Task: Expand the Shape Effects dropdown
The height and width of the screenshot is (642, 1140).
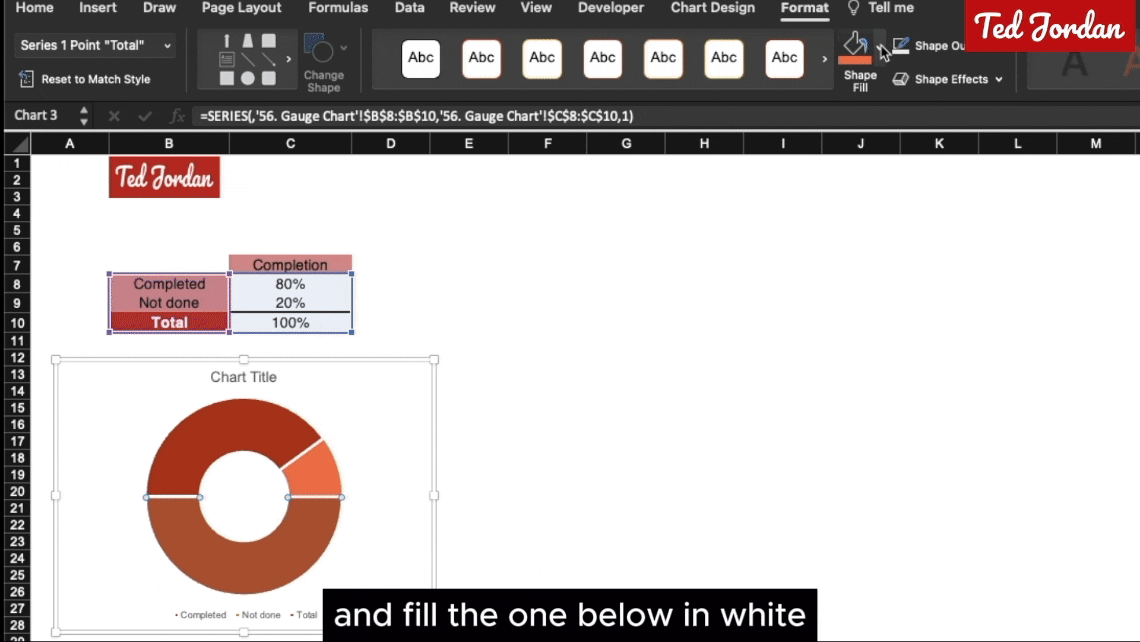Action: [998, 79]
